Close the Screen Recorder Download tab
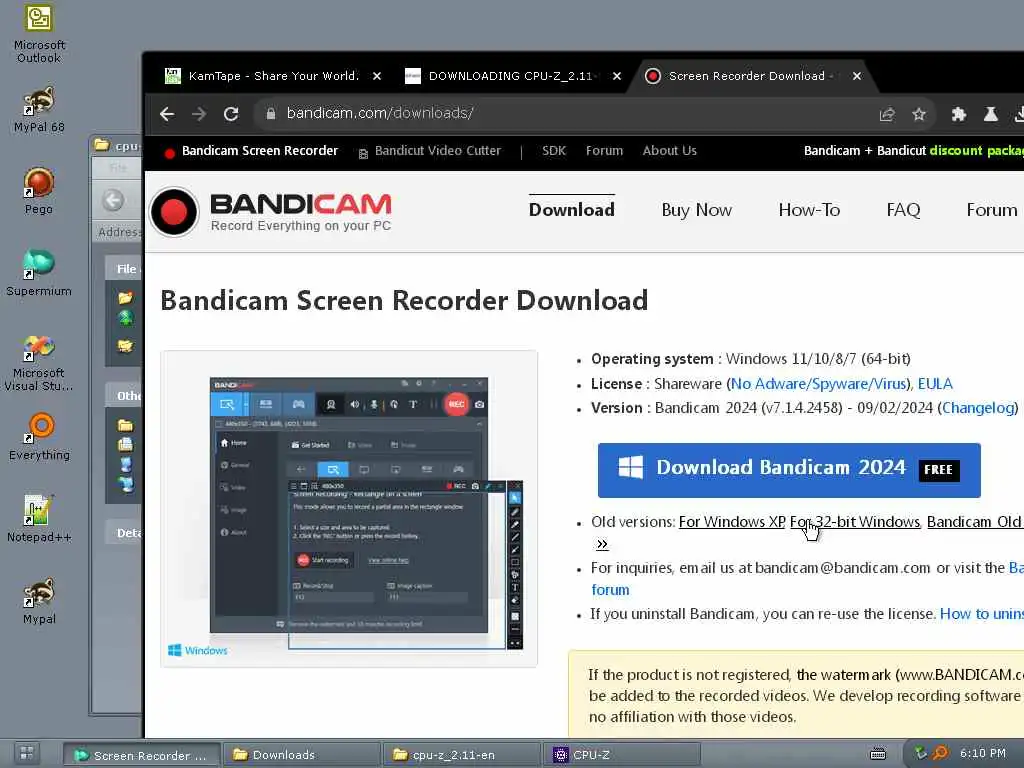 (x=857, y=76)
